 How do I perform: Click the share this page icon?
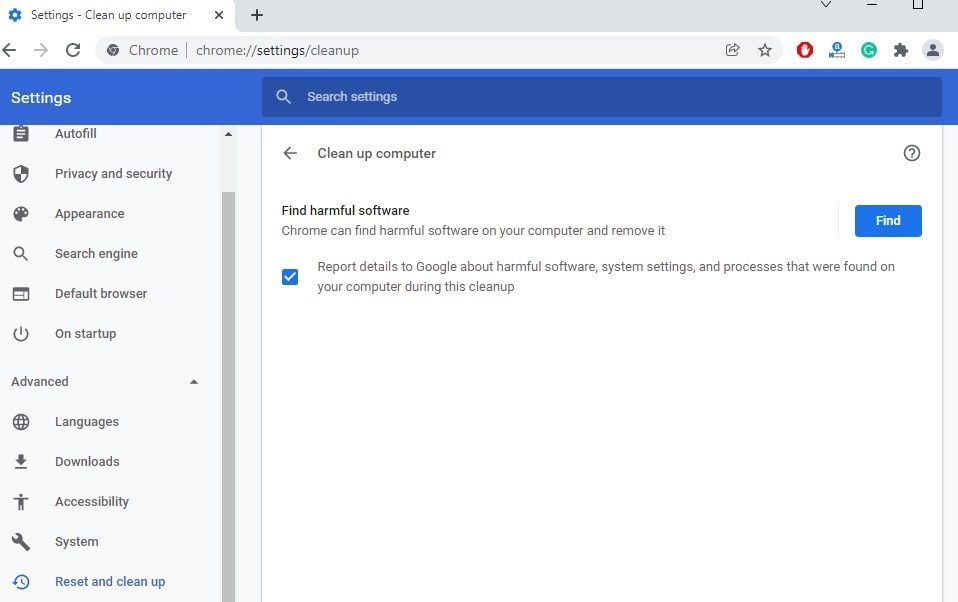(733, 50)
